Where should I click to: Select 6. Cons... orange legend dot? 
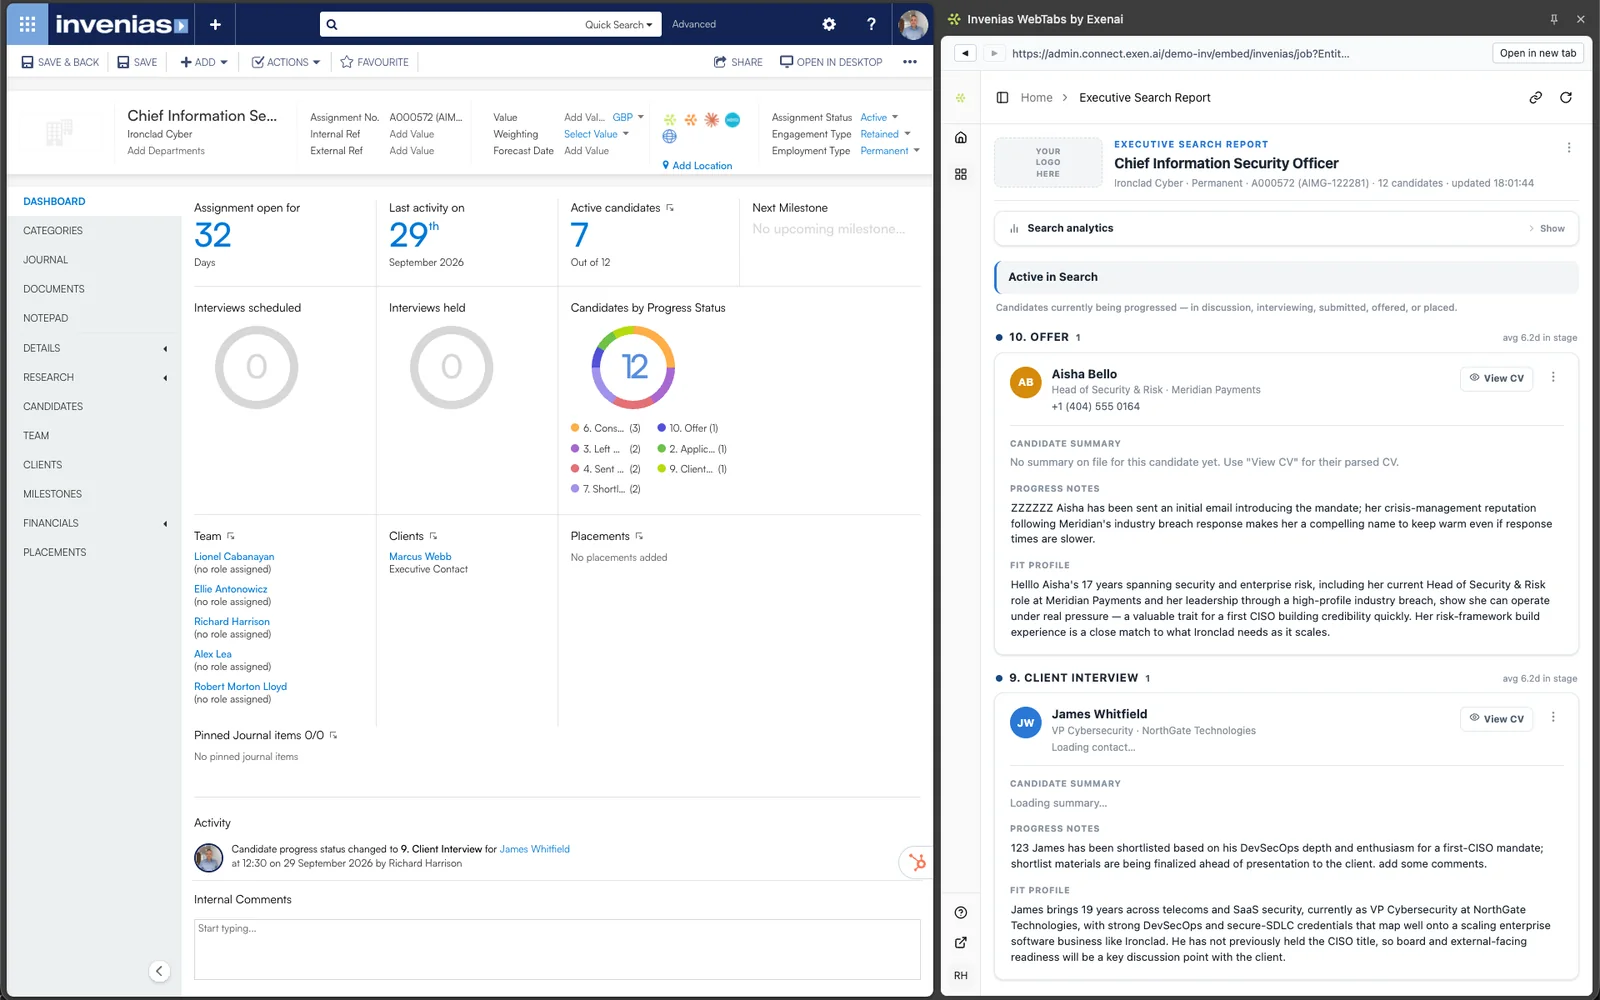tap(575, 428)
